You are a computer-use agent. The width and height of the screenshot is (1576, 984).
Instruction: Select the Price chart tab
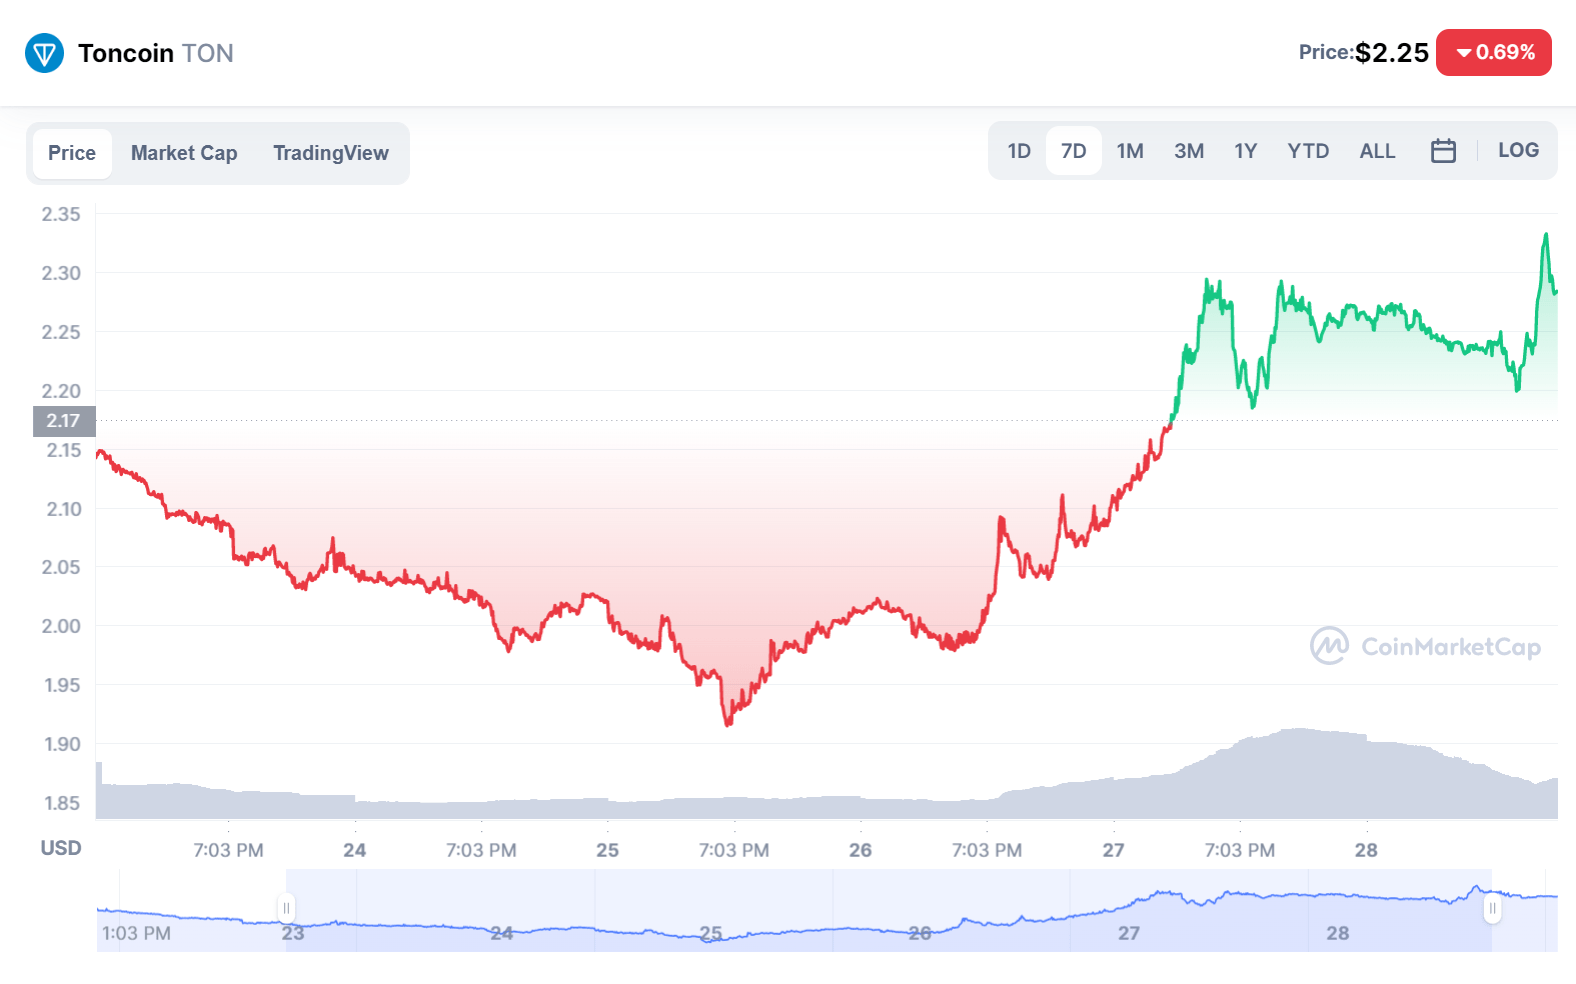[72, 153]
